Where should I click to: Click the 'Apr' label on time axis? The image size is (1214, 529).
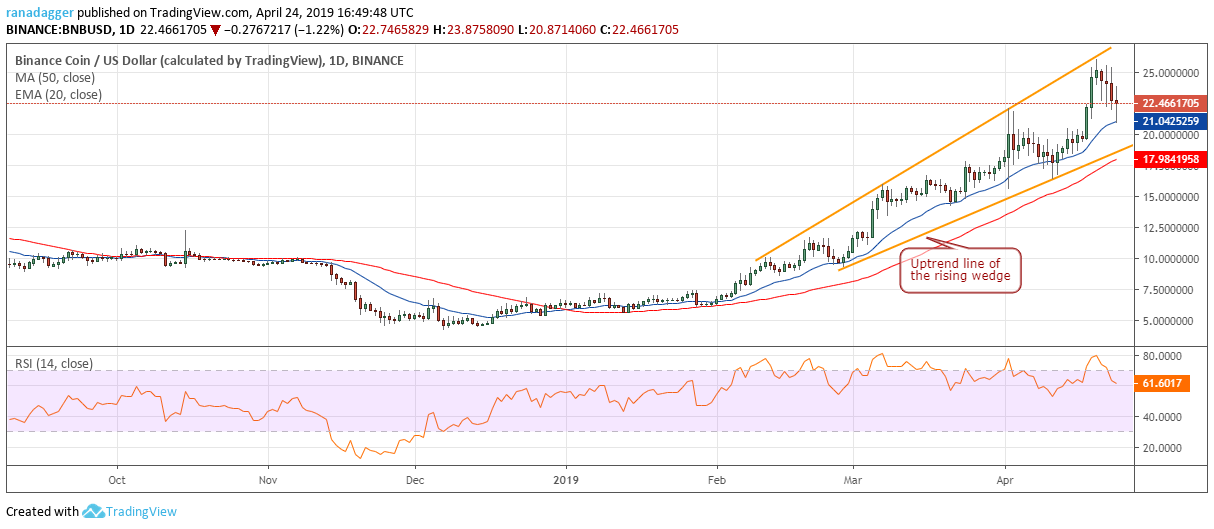coord(1004,480)
